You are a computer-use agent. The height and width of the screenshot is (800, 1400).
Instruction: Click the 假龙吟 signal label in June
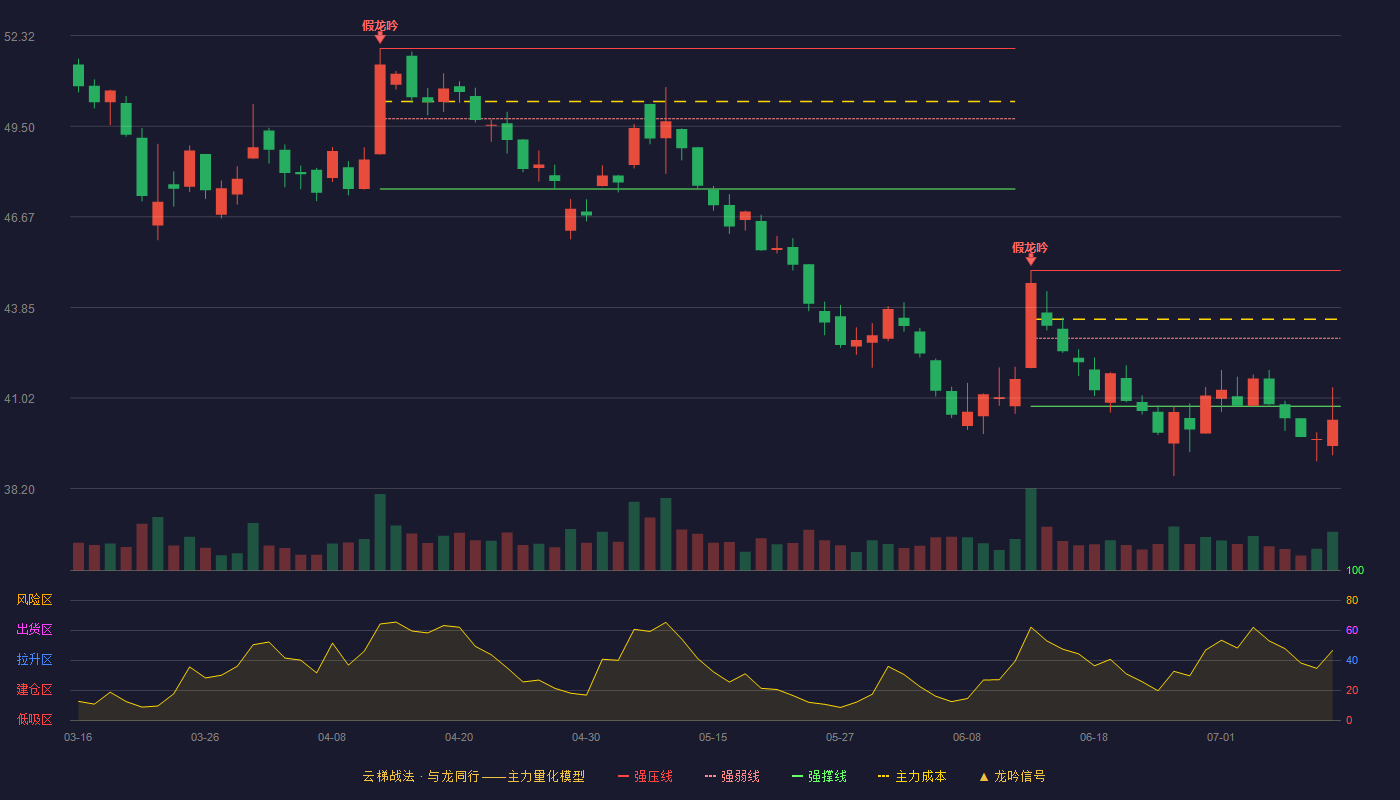(x=1030, y=248)
